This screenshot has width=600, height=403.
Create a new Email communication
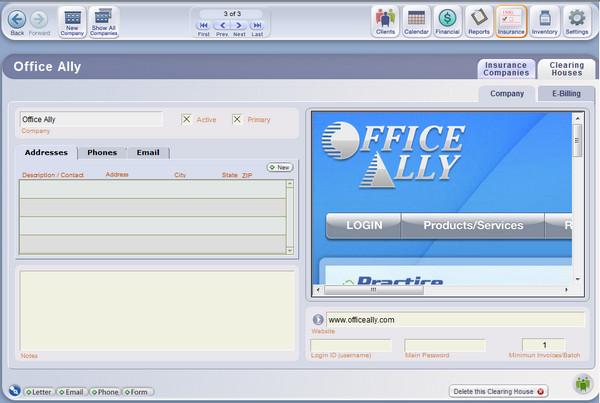(72, 392)
